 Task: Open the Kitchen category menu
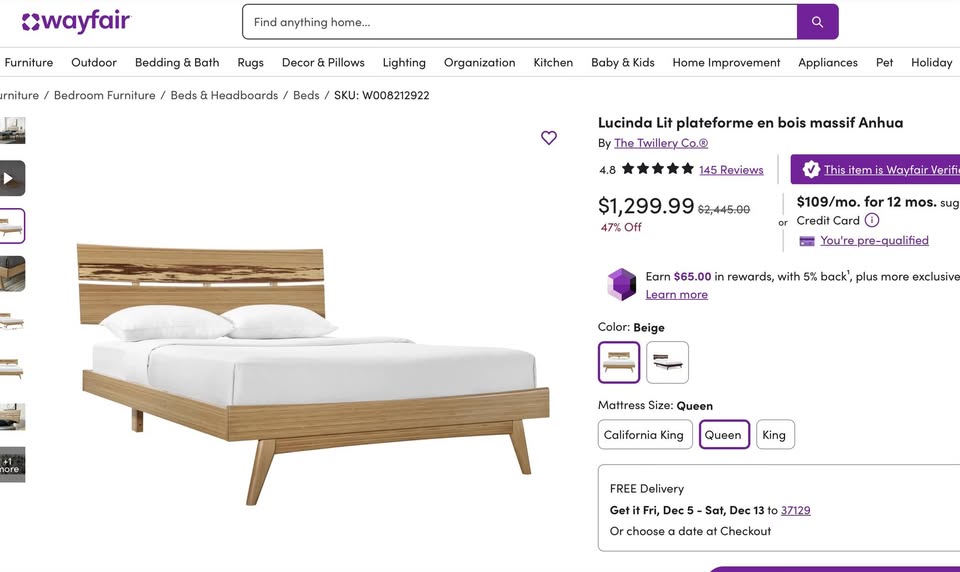[x=553, y=62]
